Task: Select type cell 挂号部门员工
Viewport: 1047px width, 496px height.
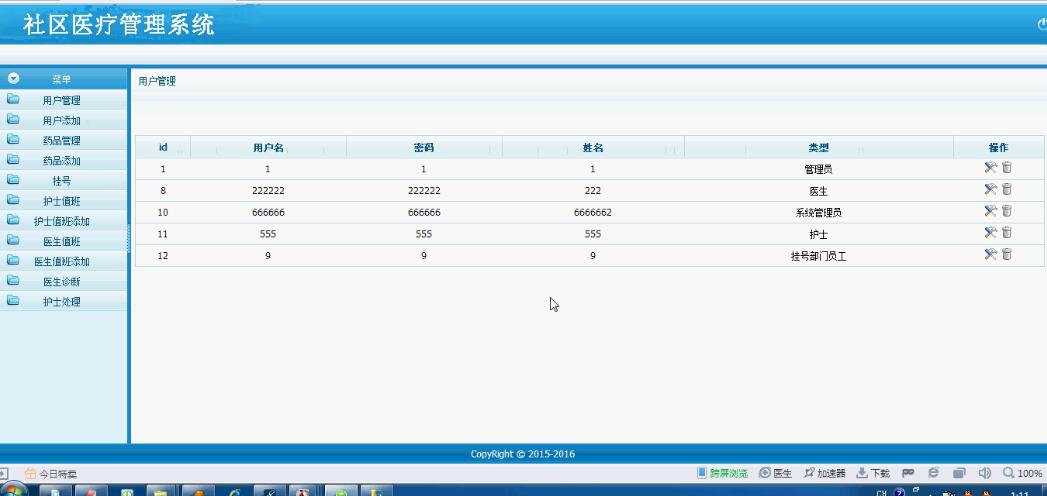Action: [819, 256]
